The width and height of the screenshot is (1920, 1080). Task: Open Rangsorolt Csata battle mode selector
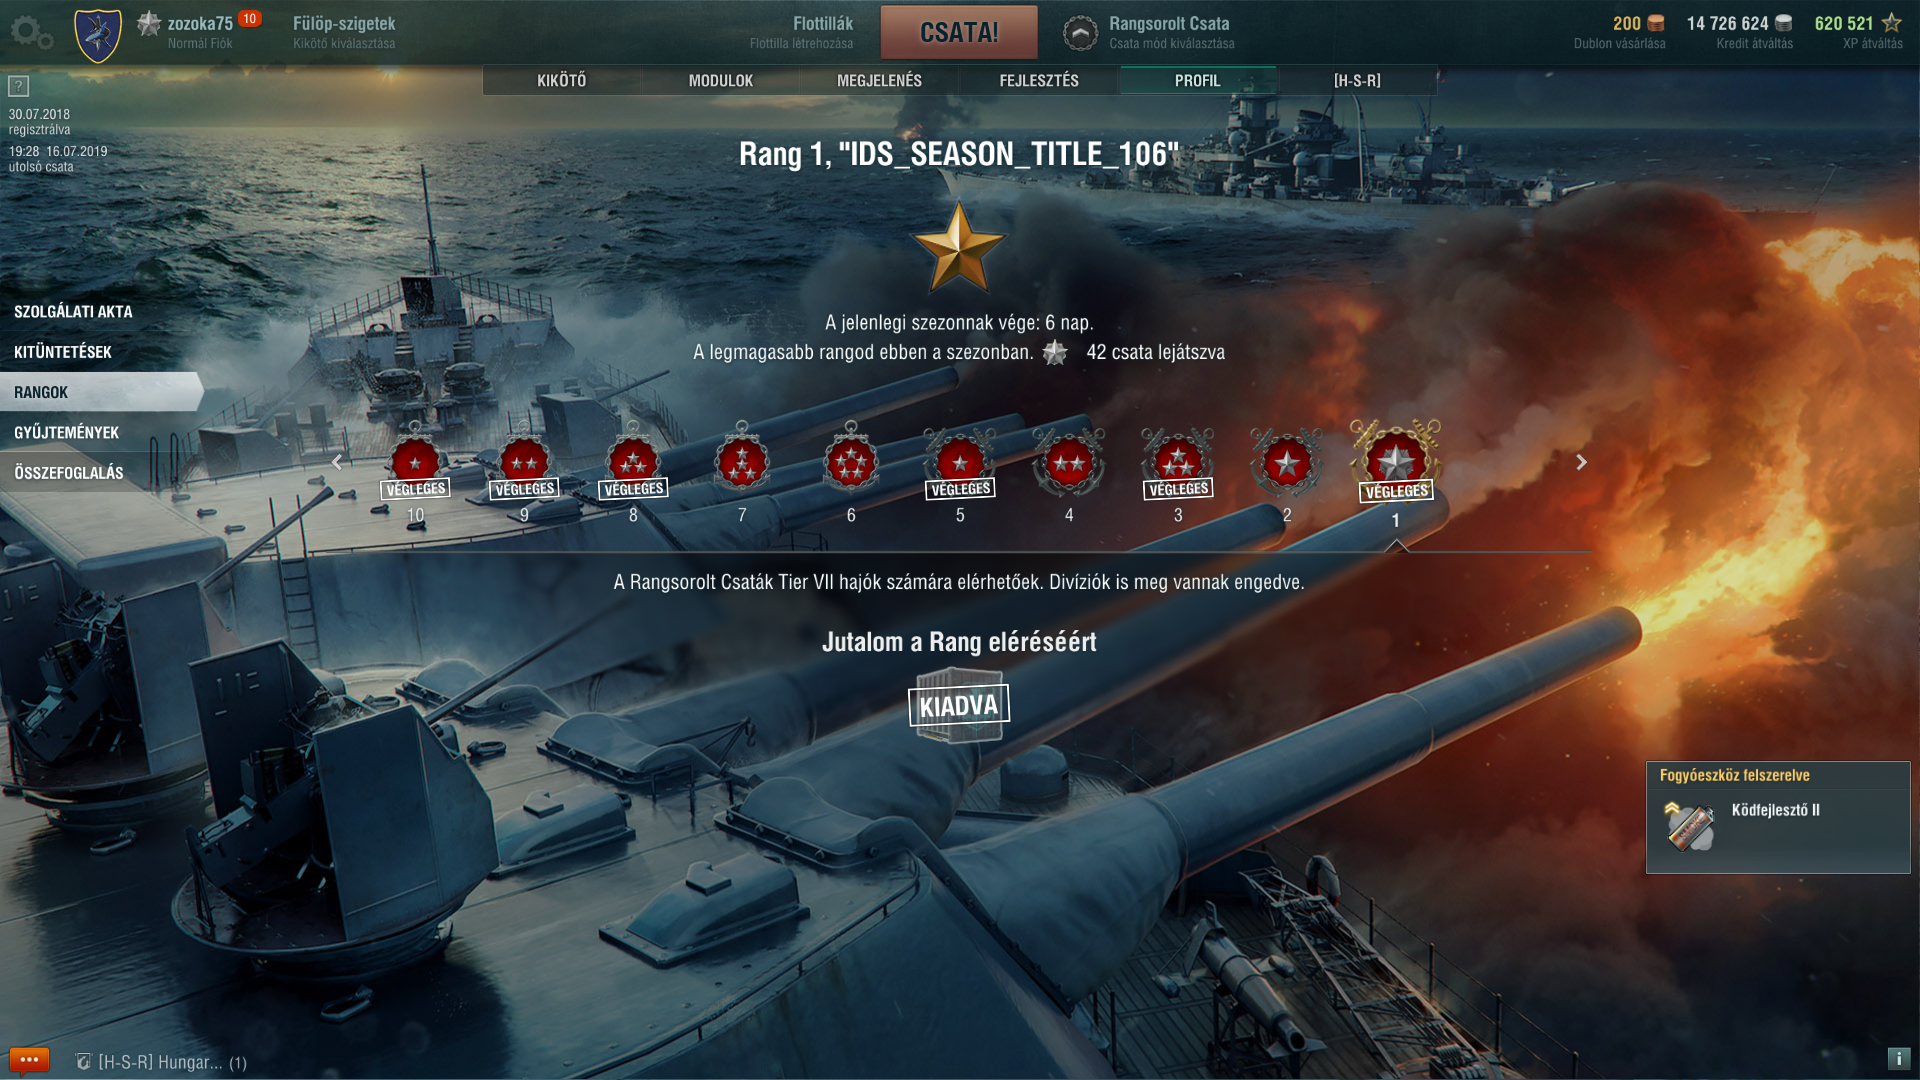point(1150,32)
